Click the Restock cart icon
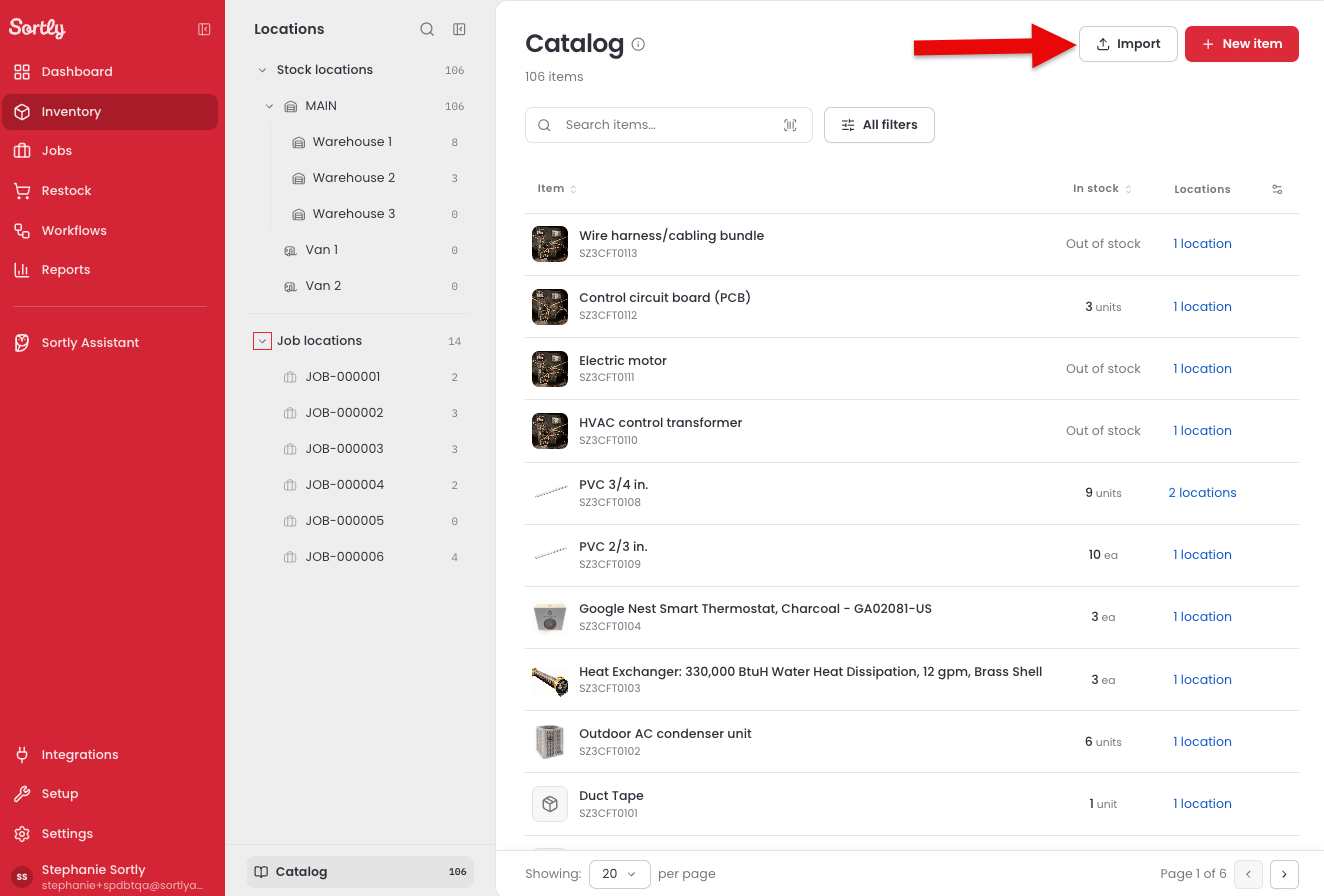This screenshot has height=896, width=1324. click(22, 191)
